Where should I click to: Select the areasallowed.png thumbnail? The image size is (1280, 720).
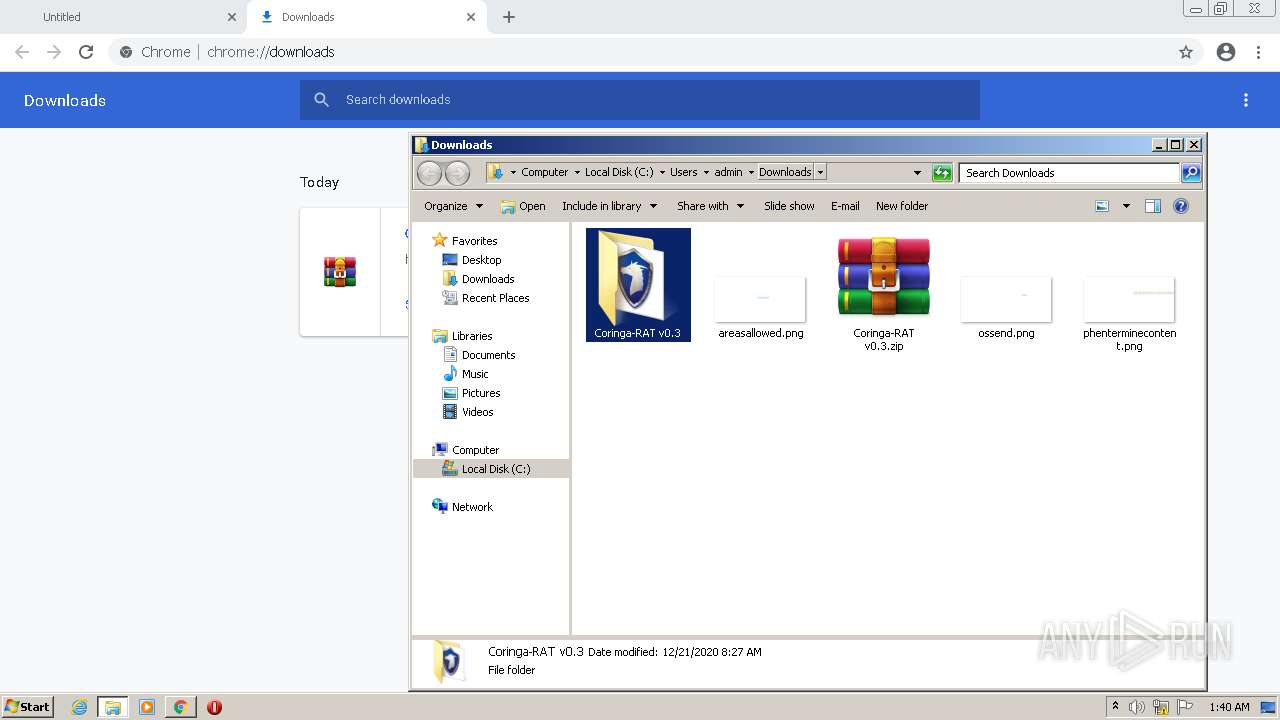(x=760, y=298)
